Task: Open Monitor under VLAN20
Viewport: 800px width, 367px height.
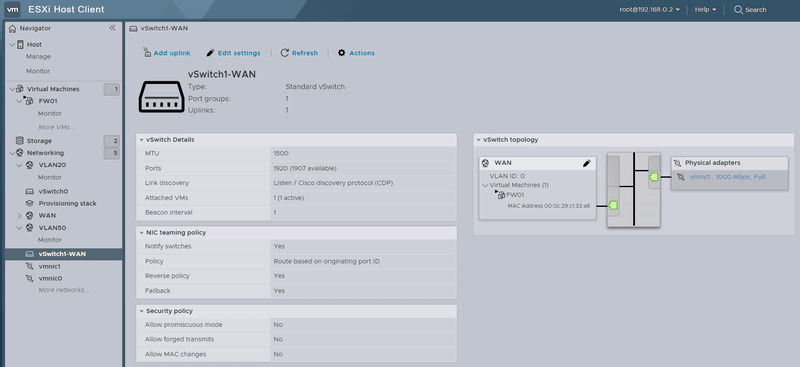Action: (49, 177)
